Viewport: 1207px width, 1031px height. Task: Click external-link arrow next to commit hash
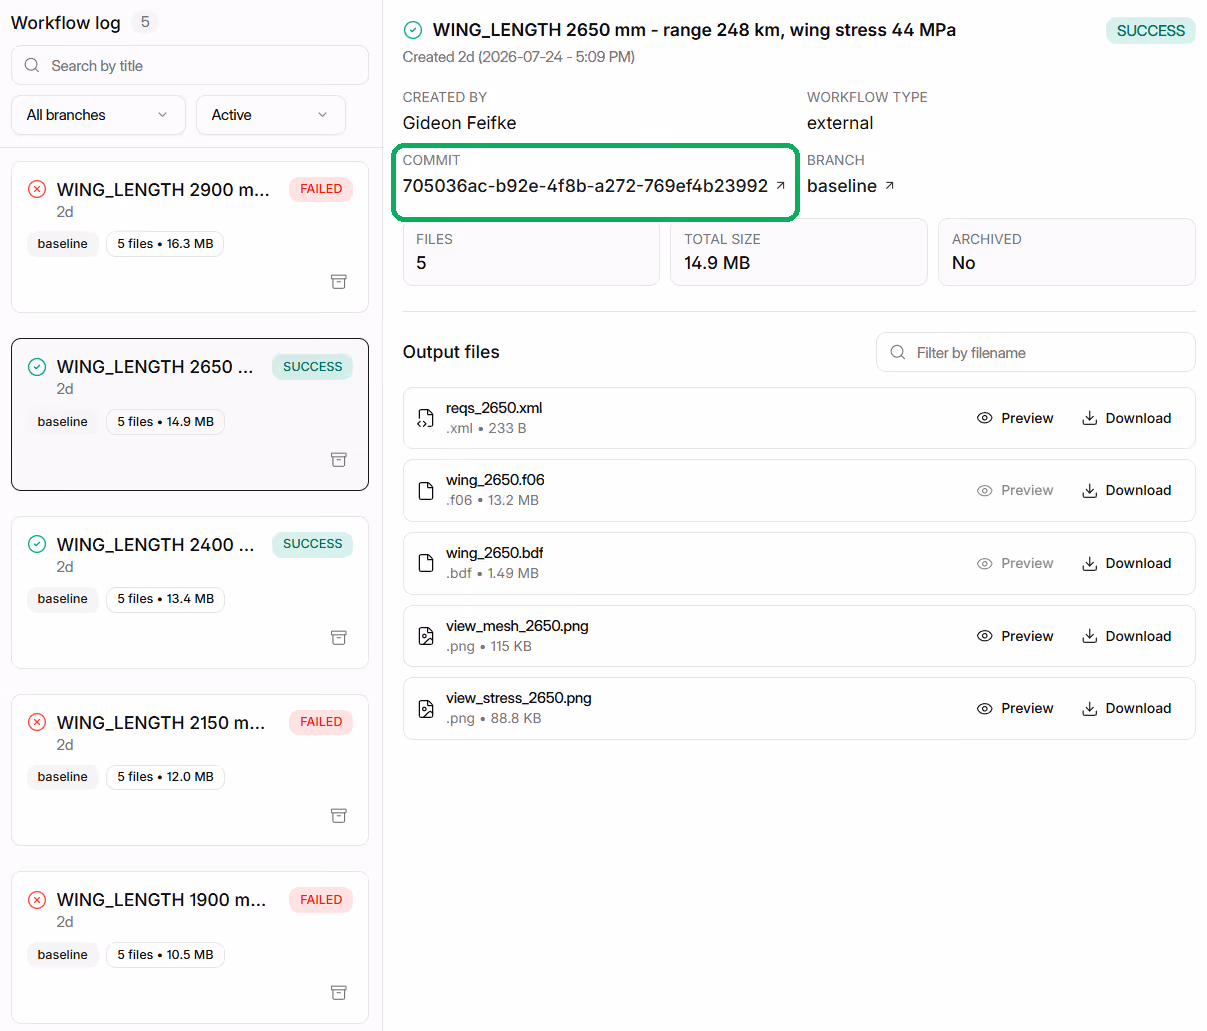click(x=781, y=186)
